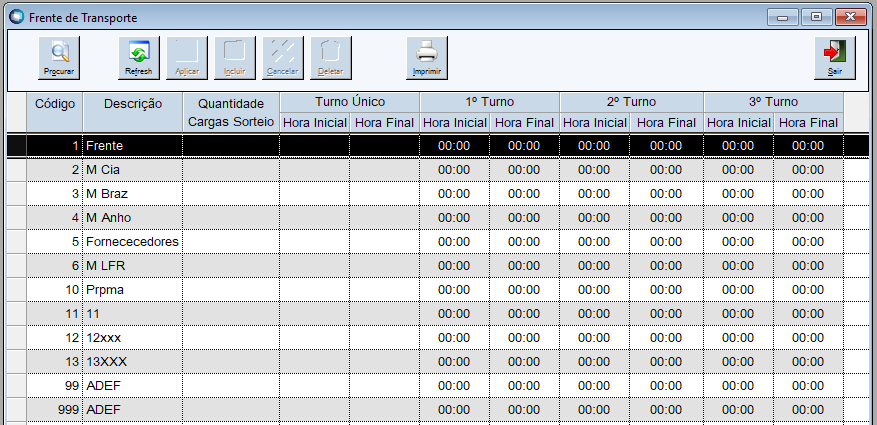The width and height of the screenshot is (877, 425).
Task: Select the M LFR description cell
Action: click(x=133, y=266)
